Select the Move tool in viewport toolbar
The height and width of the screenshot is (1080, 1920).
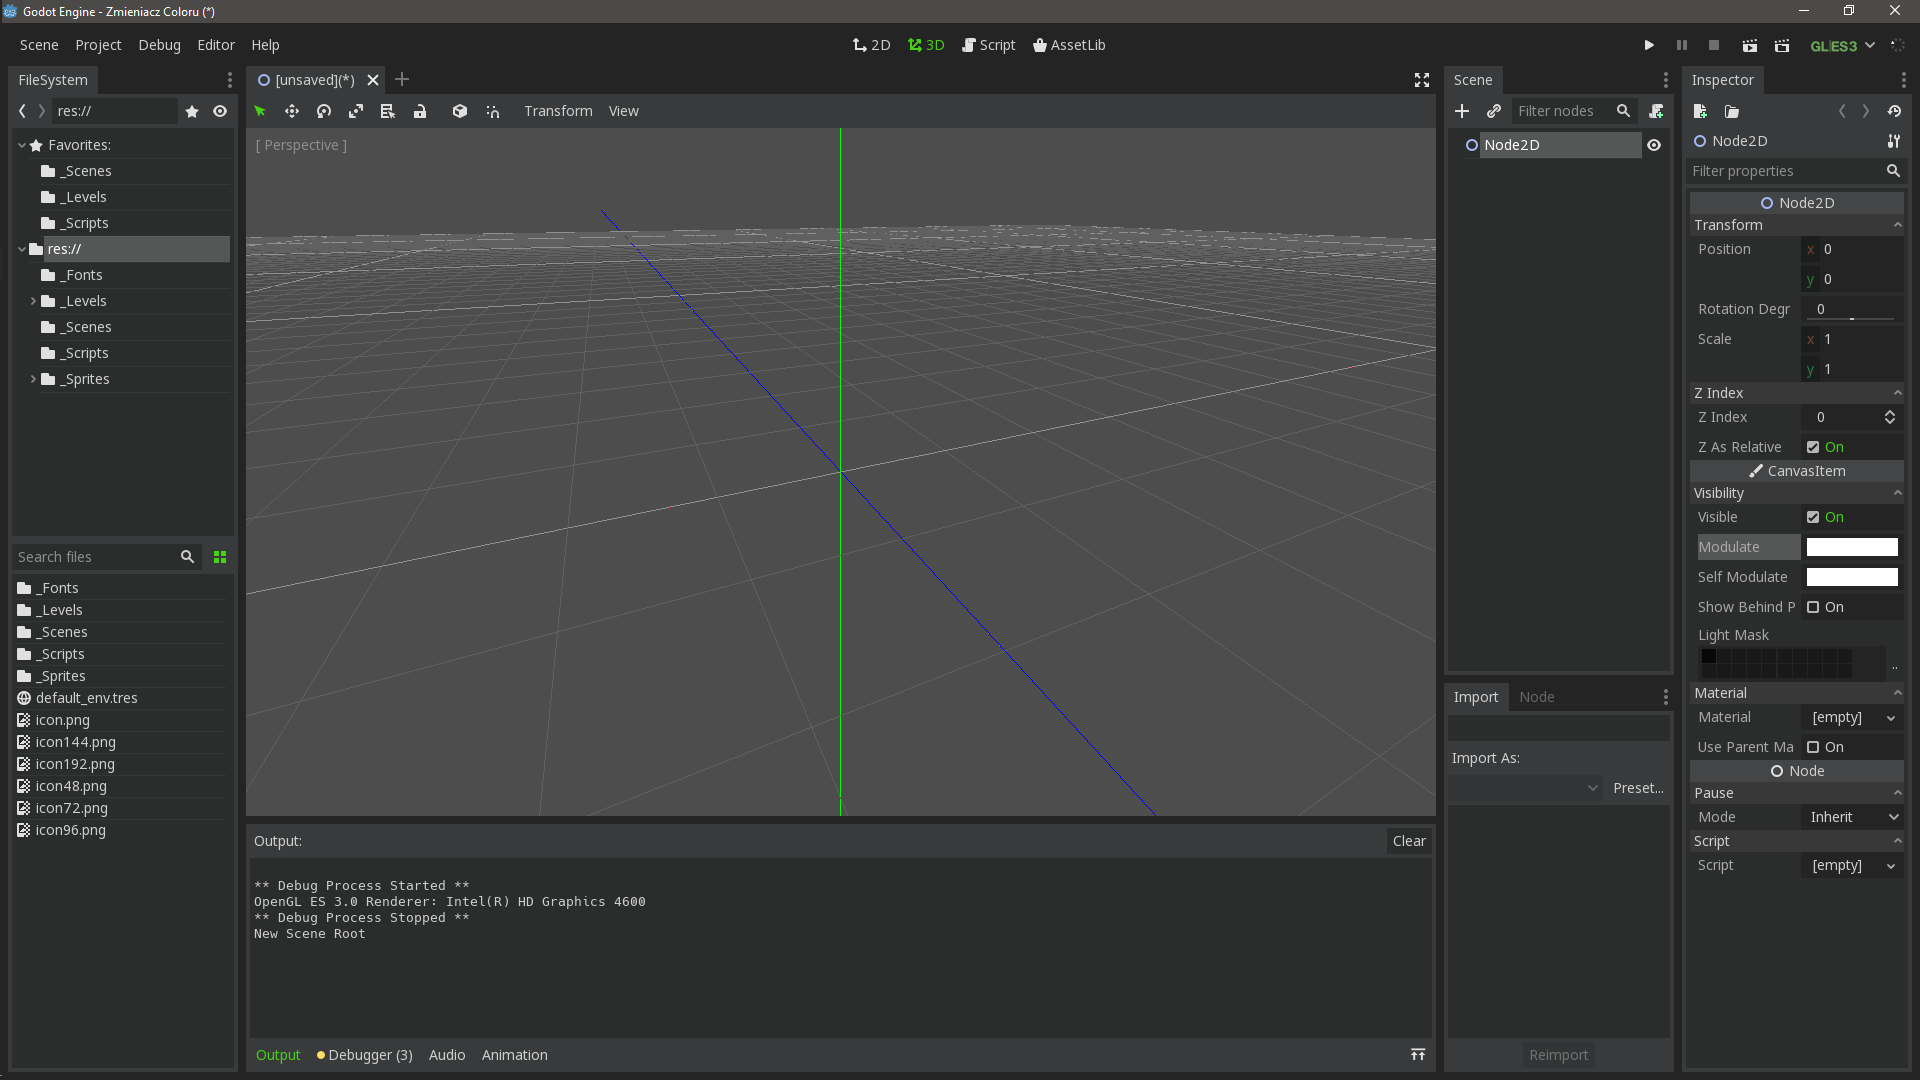[x=291, y=111]
